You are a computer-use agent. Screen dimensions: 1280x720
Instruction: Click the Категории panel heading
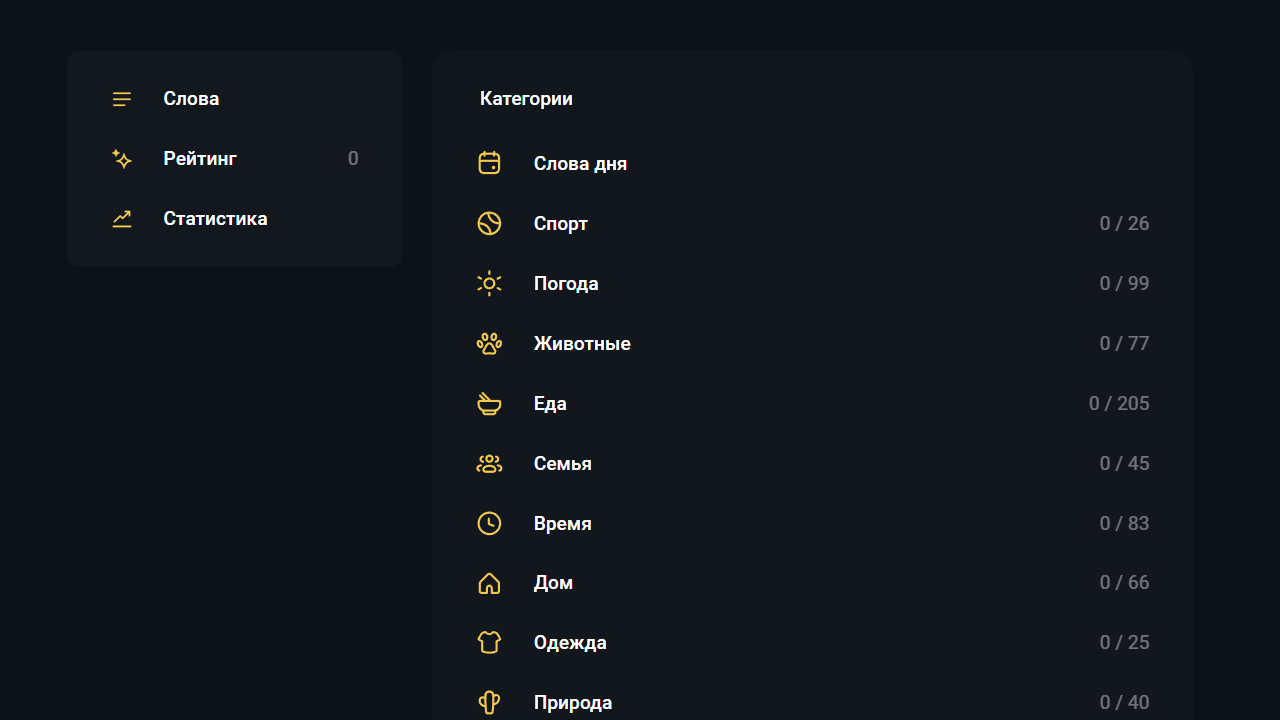point(526,98)
